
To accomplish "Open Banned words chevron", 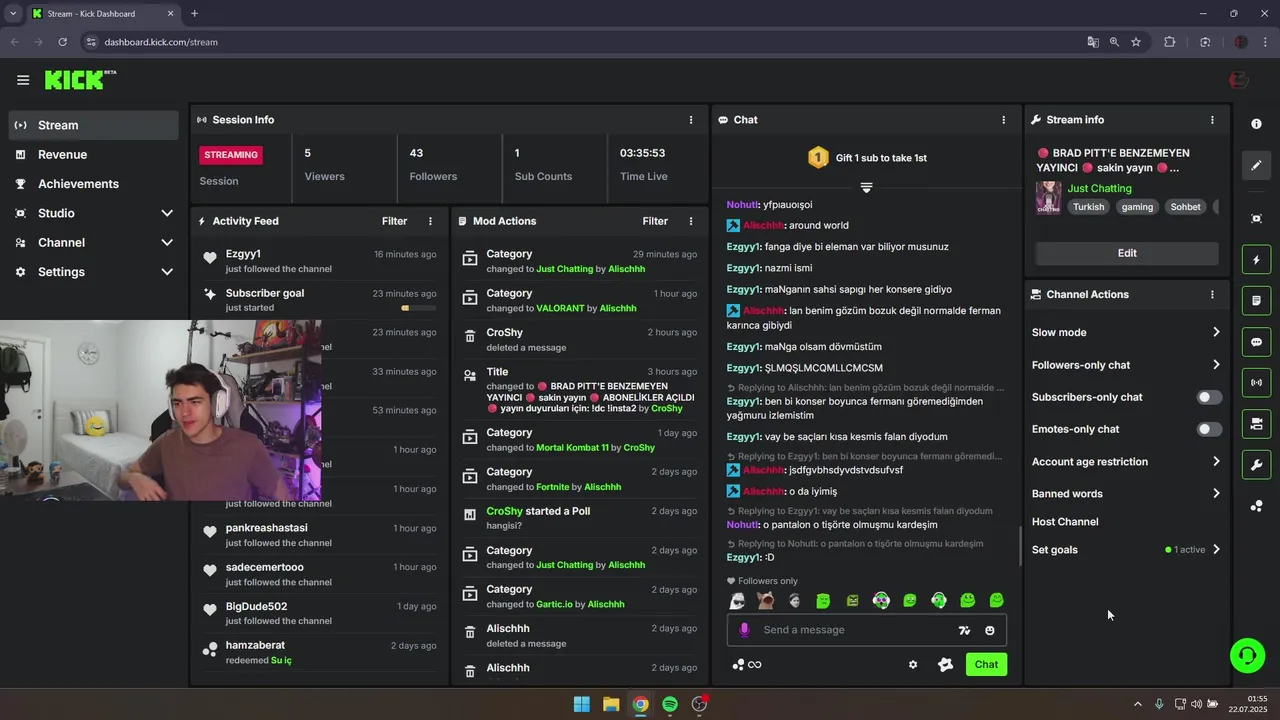I will [1216, 494].
